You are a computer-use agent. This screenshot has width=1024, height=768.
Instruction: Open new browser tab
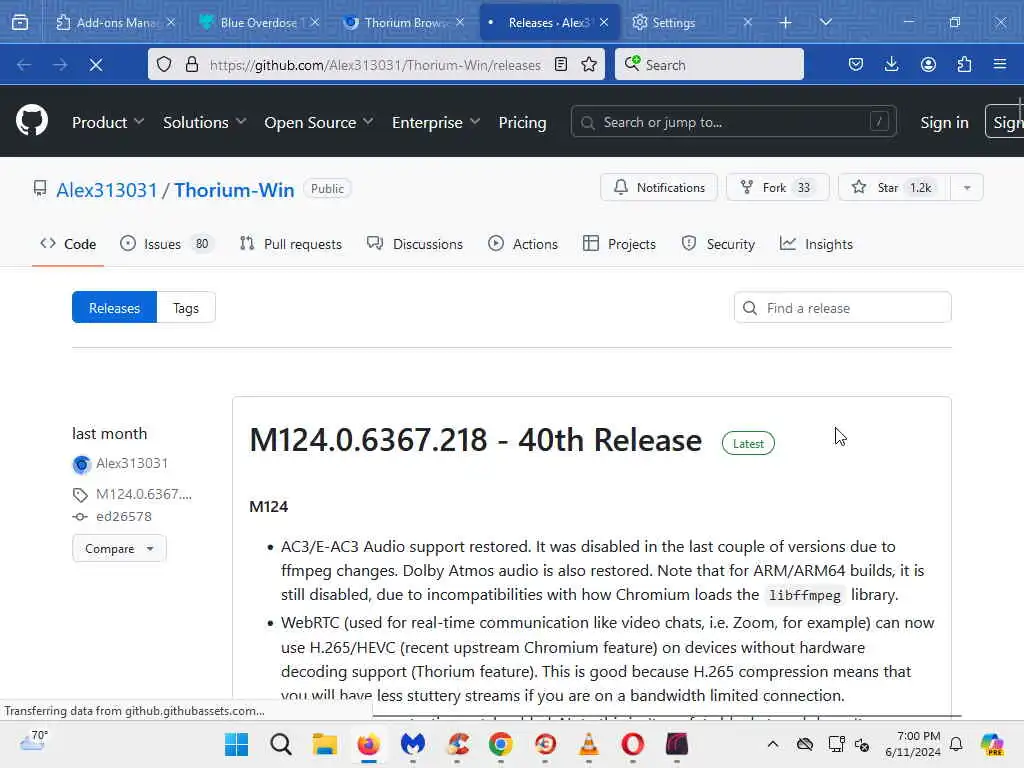(x=786, y=22)
